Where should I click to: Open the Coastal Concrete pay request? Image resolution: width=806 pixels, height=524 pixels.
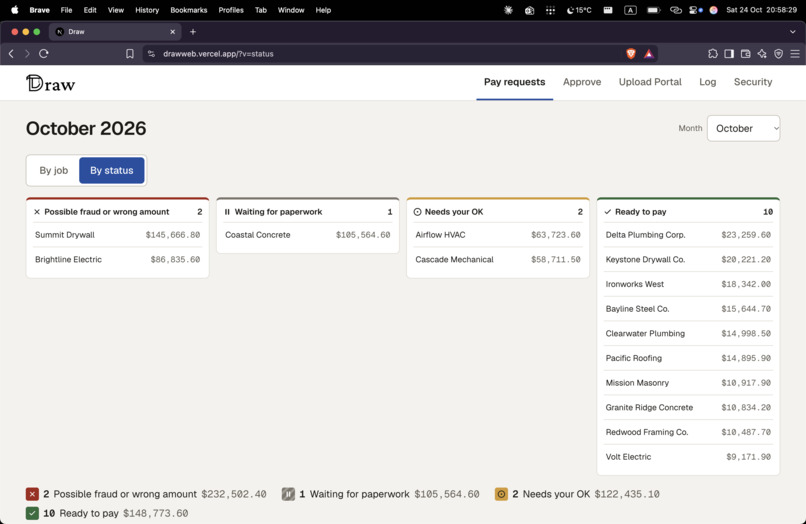click(308, 235)
